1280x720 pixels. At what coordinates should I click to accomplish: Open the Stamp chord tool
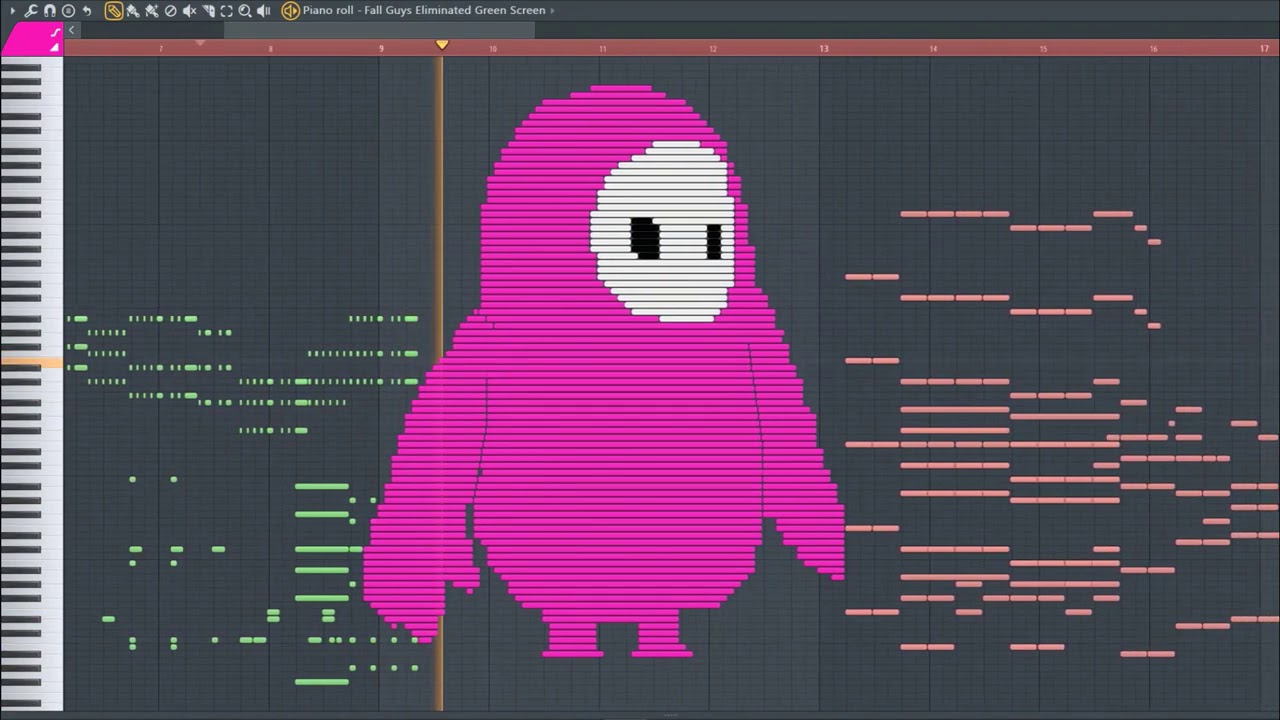coord(68,11)
